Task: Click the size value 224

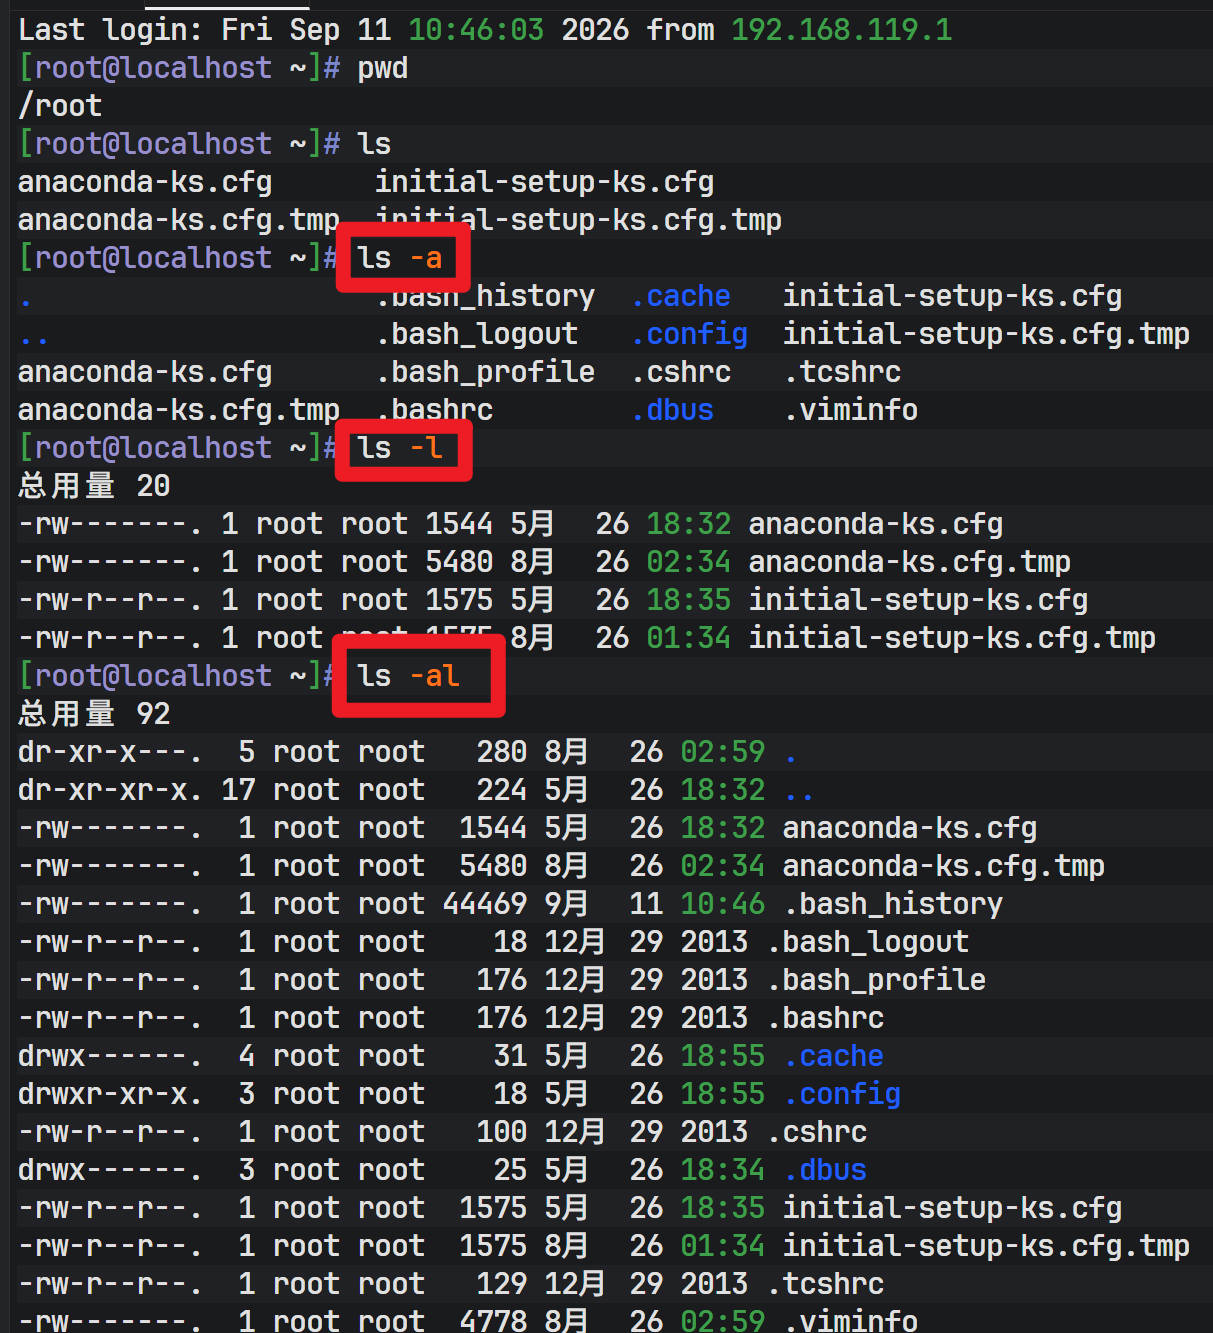Action: (x=502, y=790)
